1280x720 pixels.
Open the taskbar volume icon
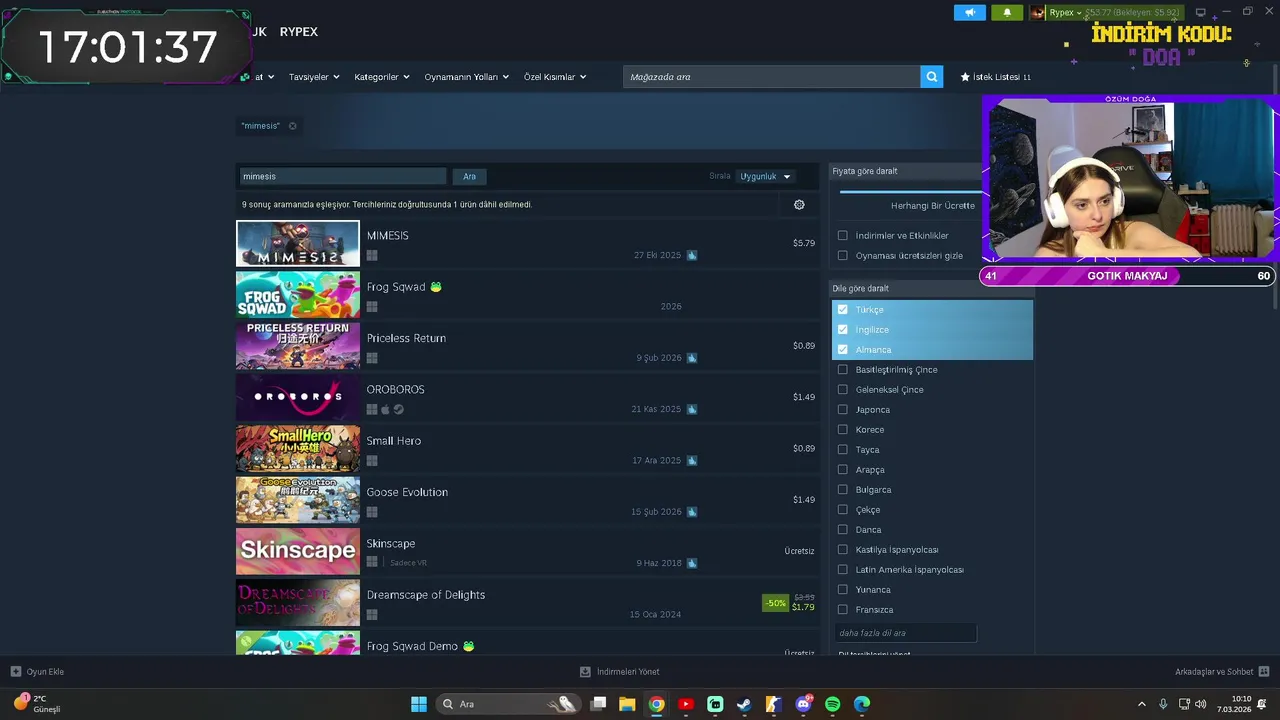1200,704
